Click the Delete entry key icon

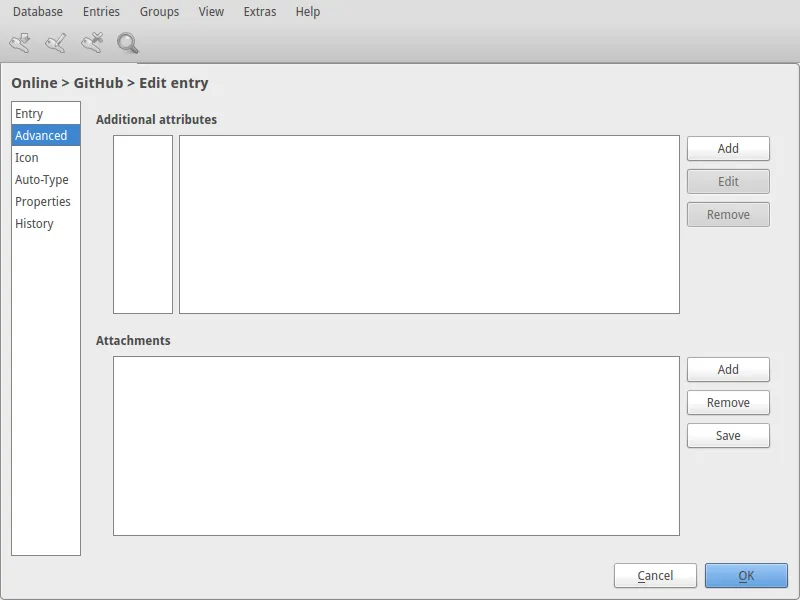coord(92,43)
